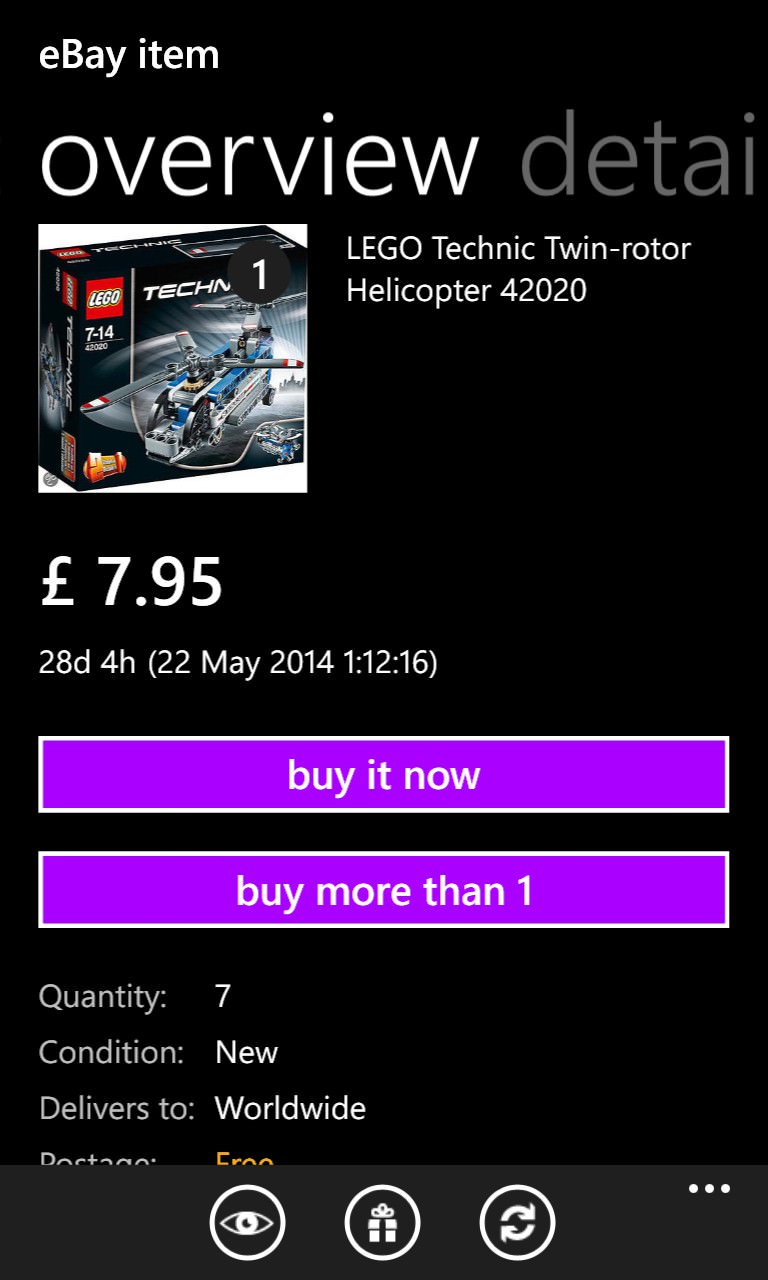The image size is (768, 1280).
Task: Tap the Delivers to label
Action: coord(117,1108)
